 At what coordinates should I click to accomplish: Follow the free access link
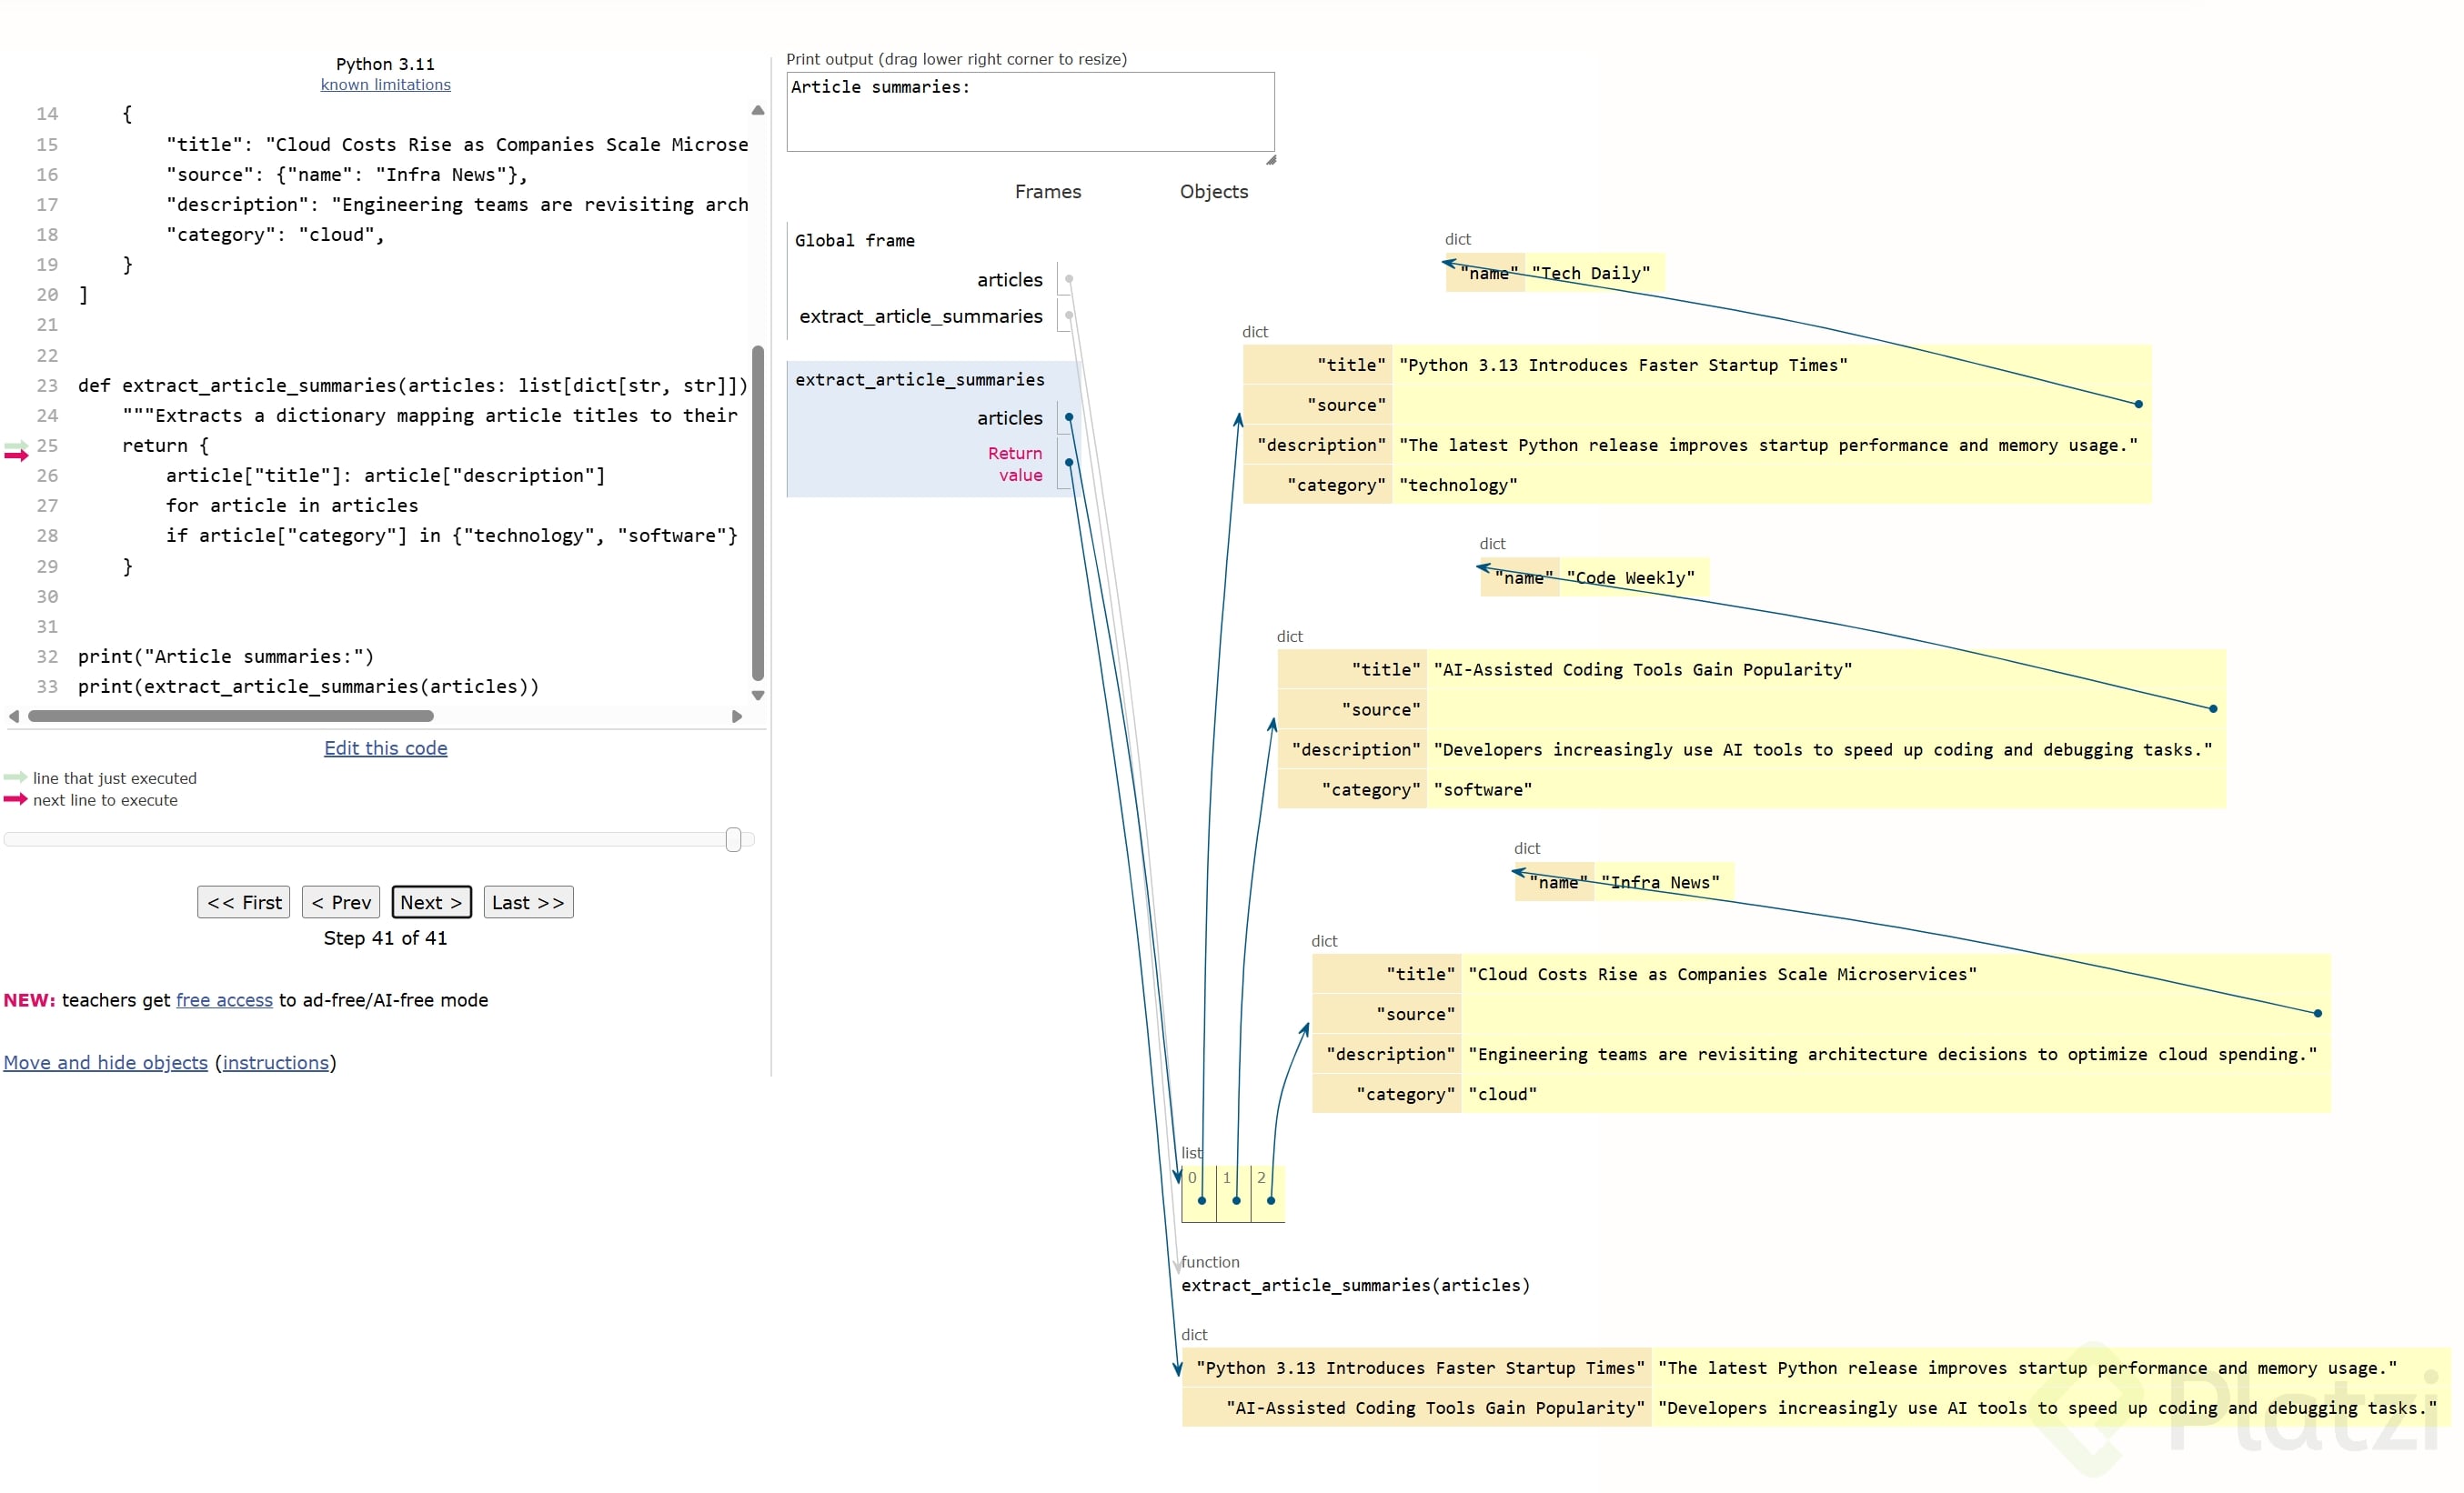tap(224, 1000)
